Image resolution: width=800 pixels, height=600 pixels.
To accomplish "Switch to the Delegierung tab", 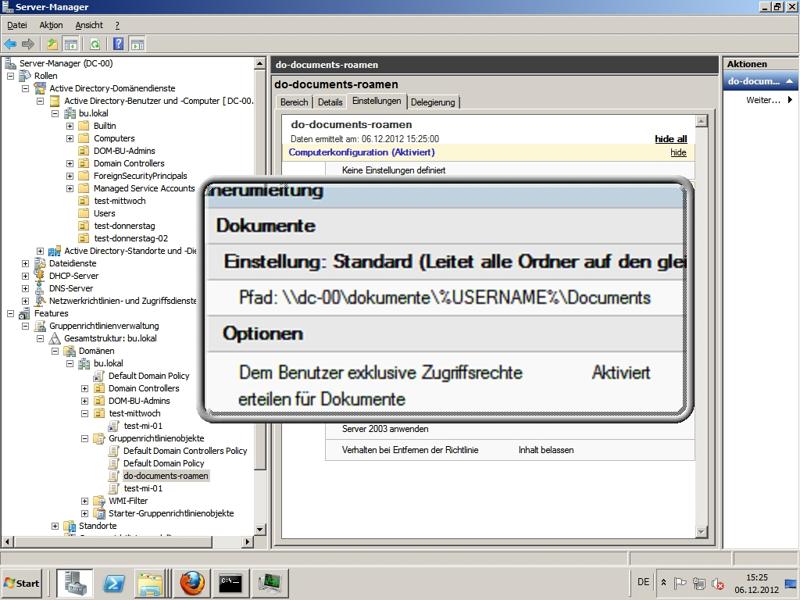I will click(433, 102).
